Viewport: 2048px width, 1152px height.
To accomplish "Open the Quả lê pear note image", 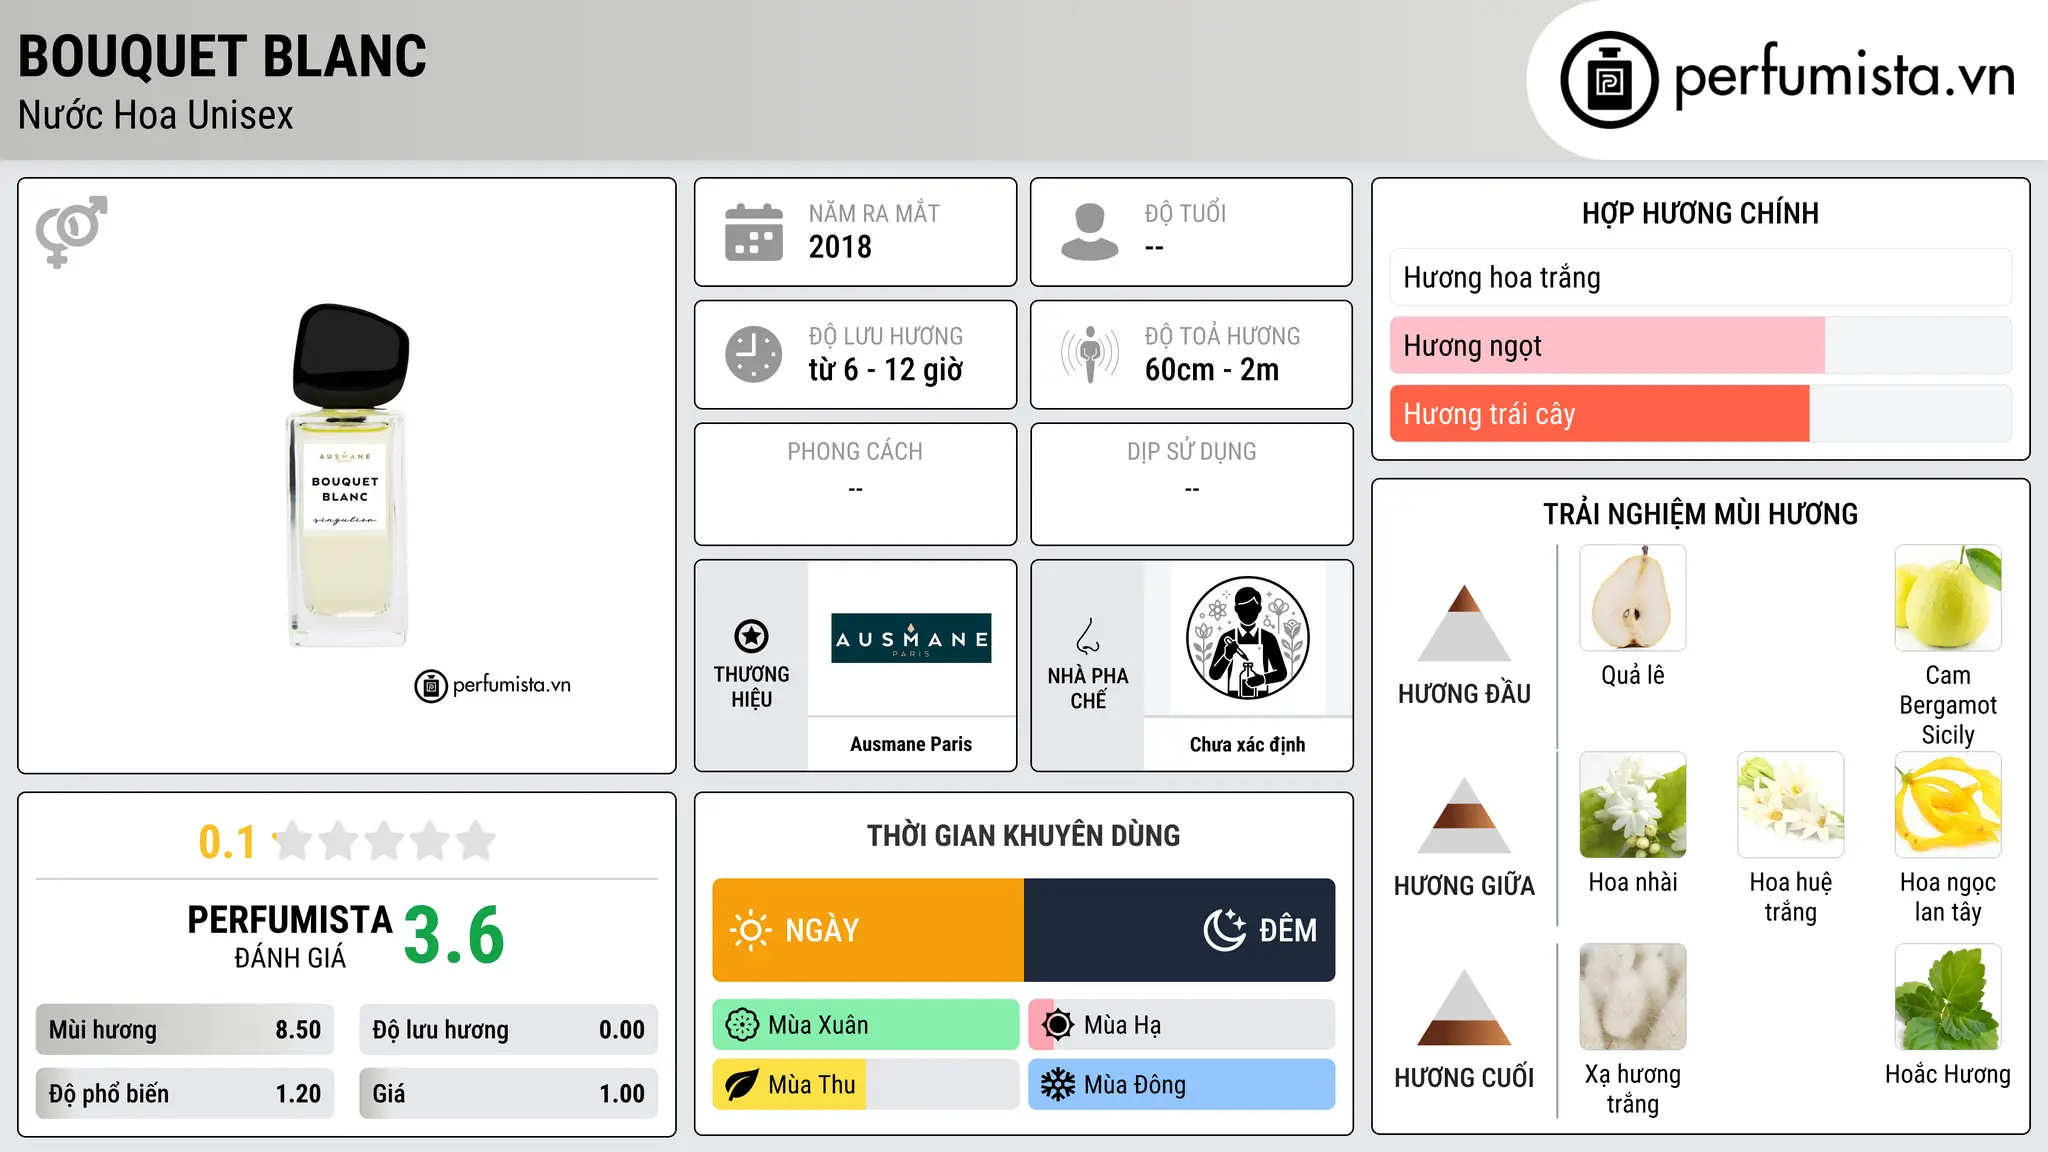I will coord(1633,598).
